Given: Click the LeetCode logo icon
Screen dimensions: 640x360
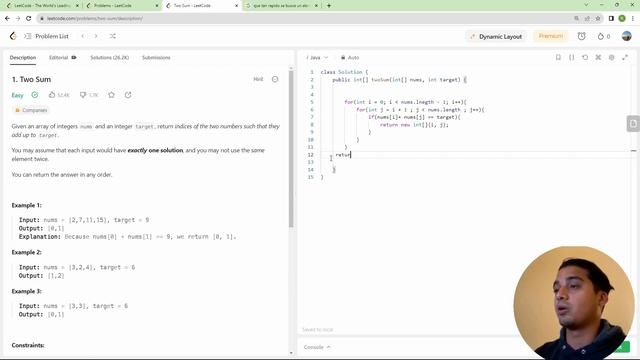Looking at the screenshot, I should 13,36.
